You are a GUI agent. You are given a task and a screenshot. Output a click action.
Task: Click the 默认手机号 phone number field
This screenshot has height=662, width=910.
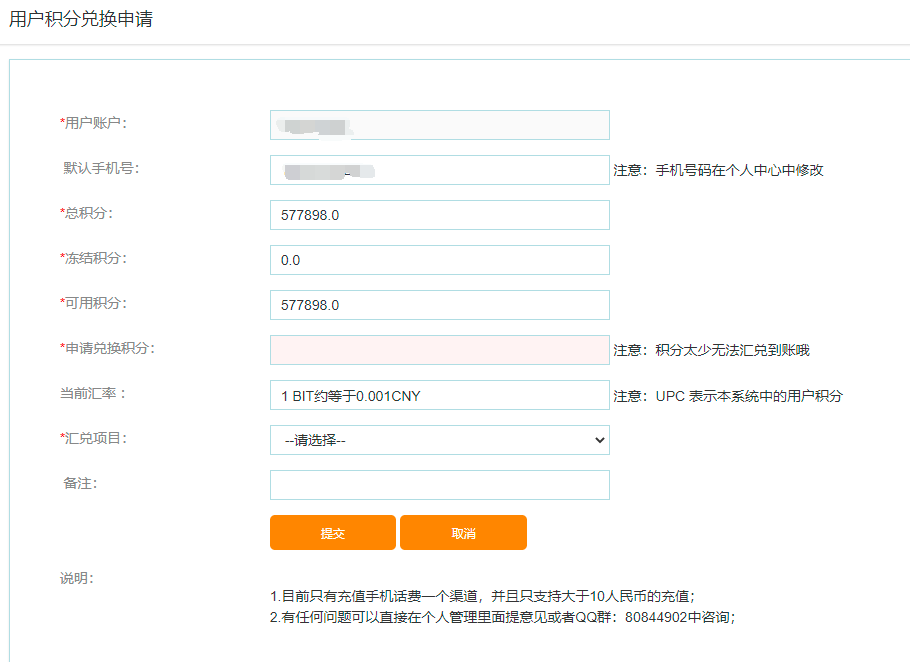[439, 170]
